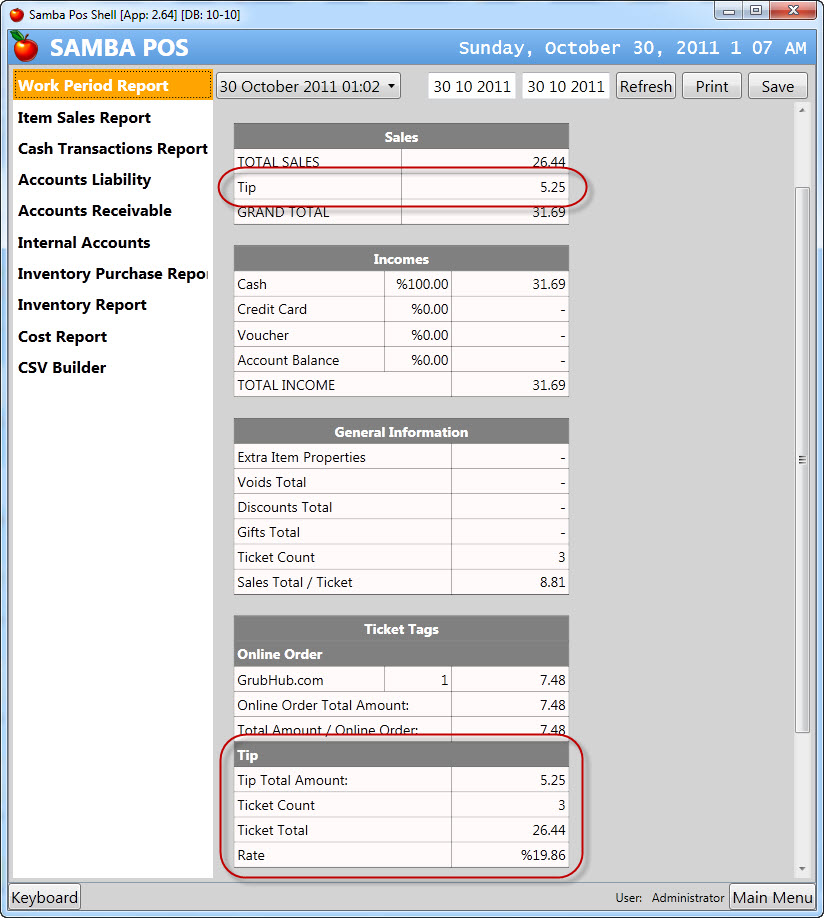Click the title bar apple icon

point(17,14)
